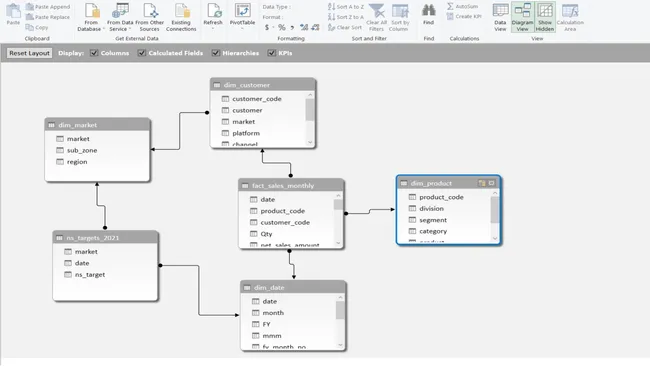Switch to Data View
The image size is (650, 366).
[500, 17]
